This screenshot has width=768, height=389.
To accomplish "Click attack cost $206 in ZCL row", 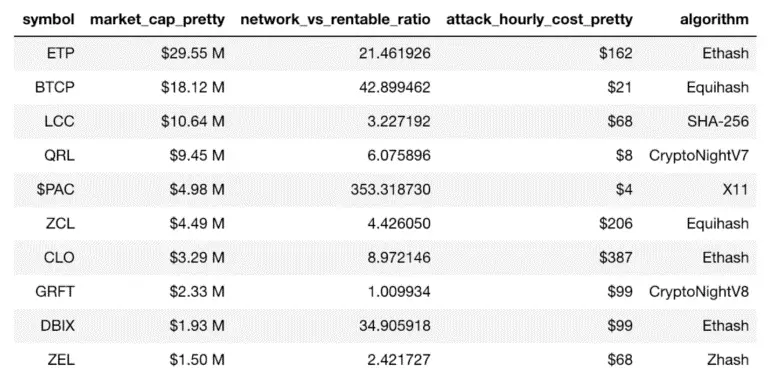I will pos(616,223).
